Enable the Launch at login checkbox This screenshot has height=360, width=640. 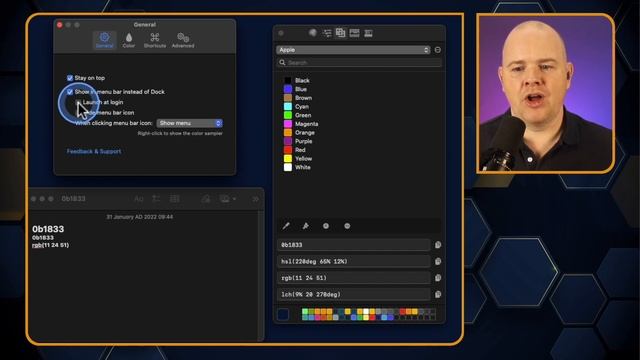tap(78, 102)
